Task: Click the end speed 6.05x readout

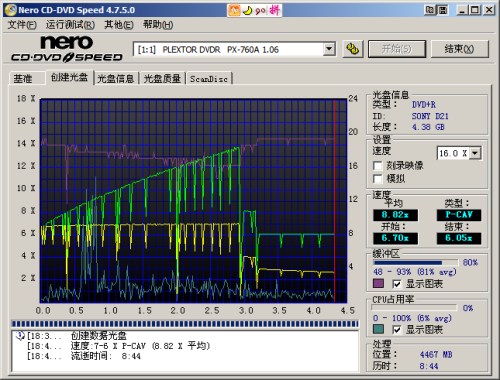Action: point(459,238)
